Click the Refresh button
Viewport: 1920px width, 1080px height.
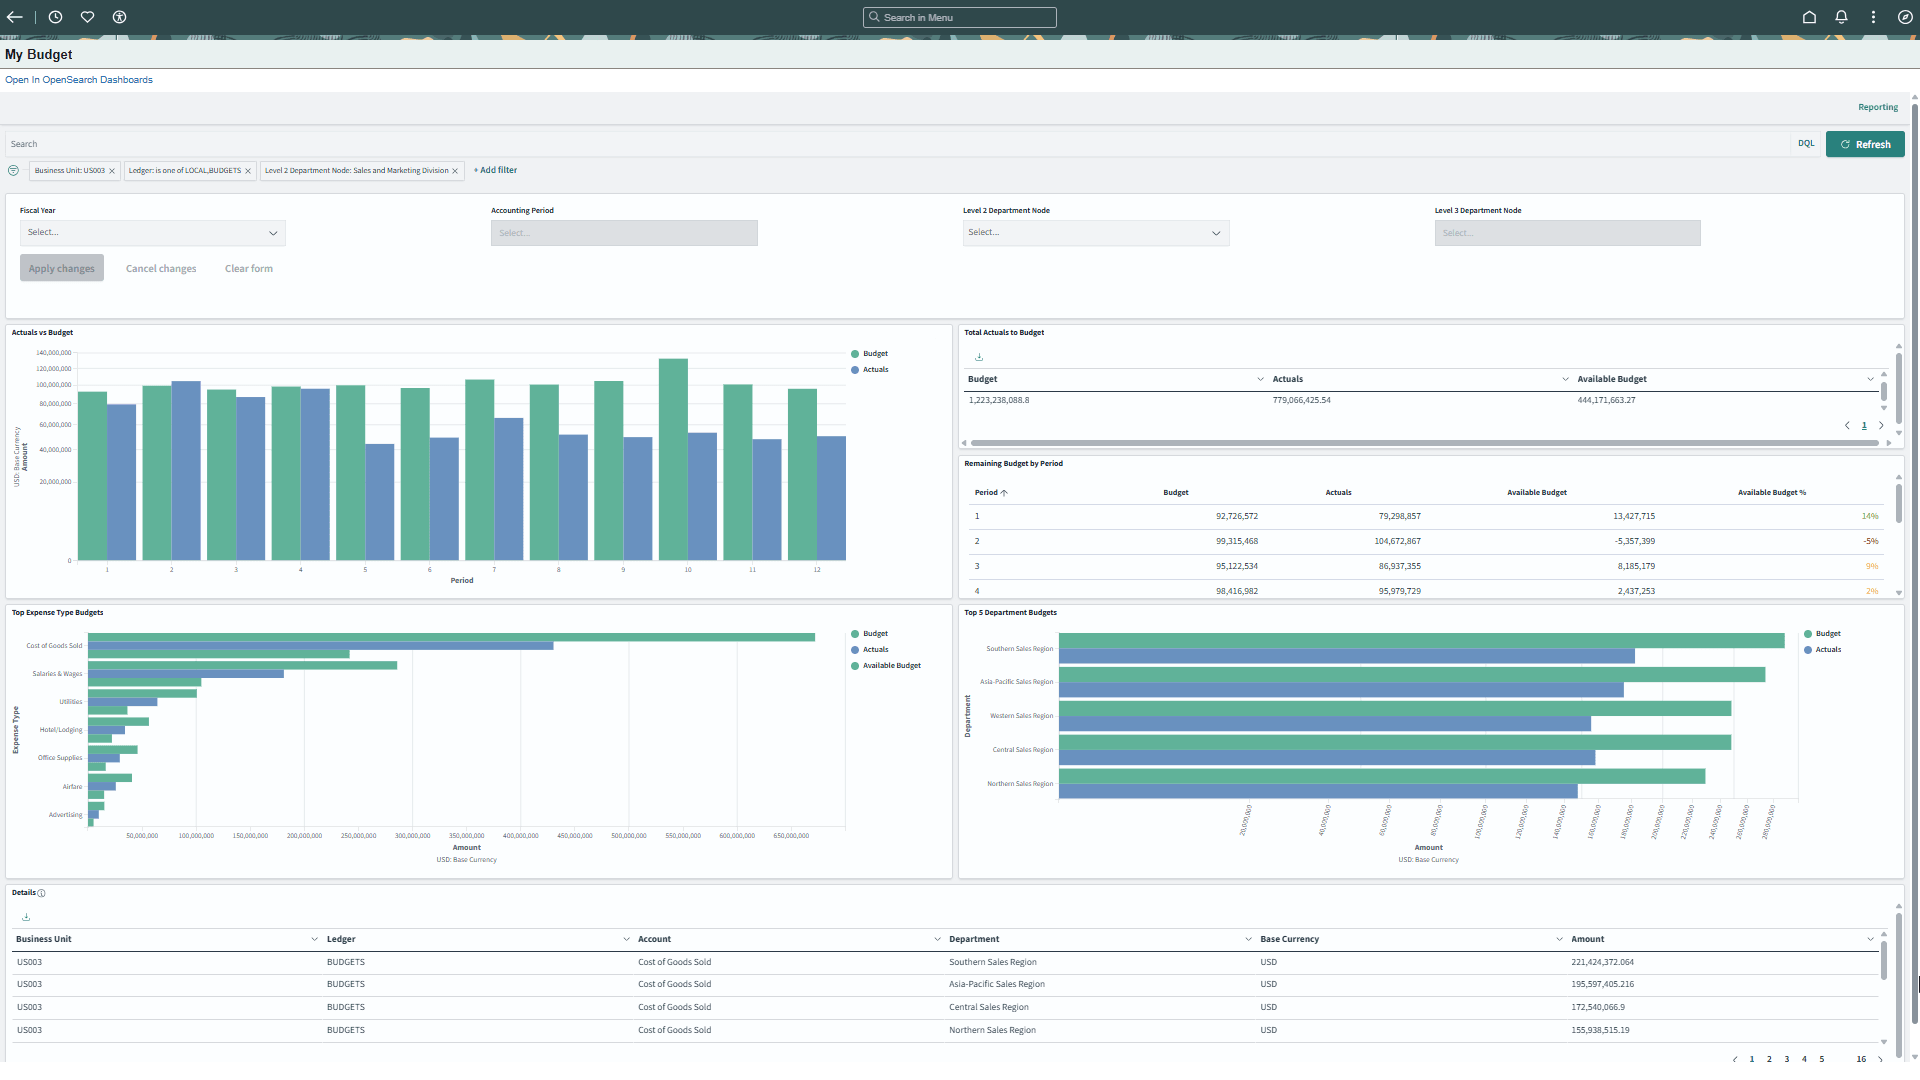coord(1864,144)
